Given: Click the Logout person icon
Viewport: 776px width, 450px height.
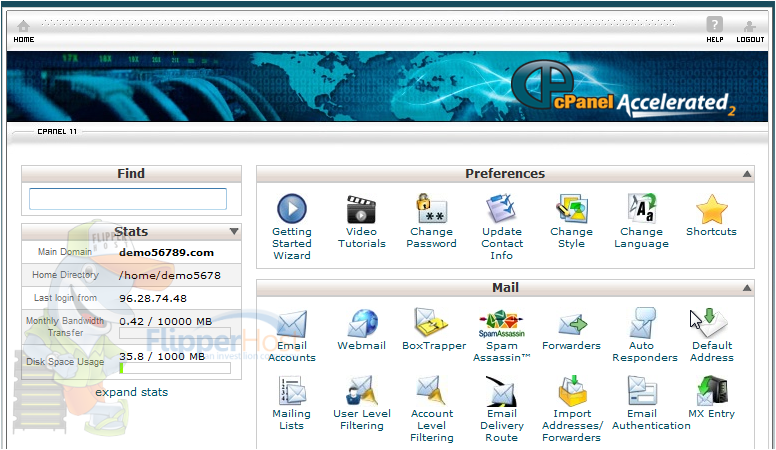Looking at the screenshot, I should 750,26.
